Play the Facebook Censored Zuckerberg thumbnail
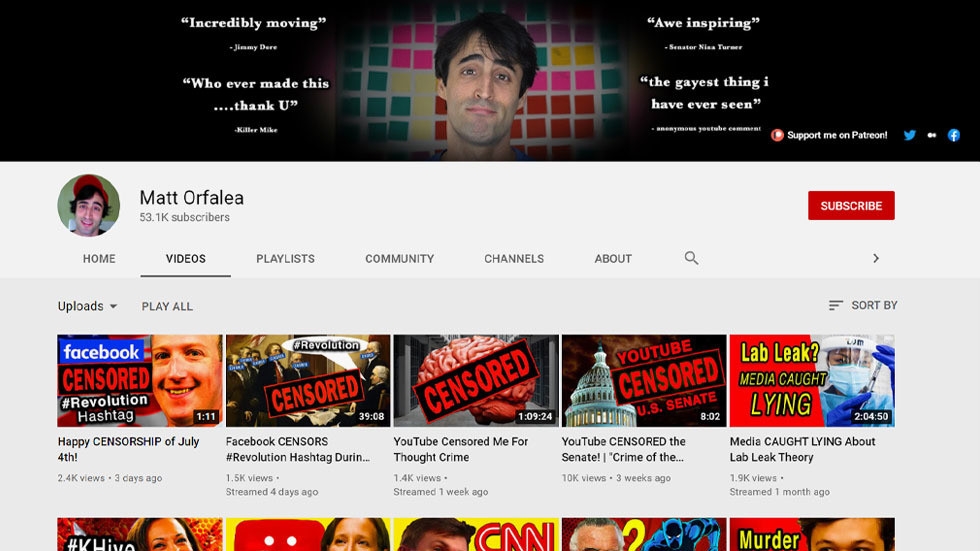 coord(139,380)
